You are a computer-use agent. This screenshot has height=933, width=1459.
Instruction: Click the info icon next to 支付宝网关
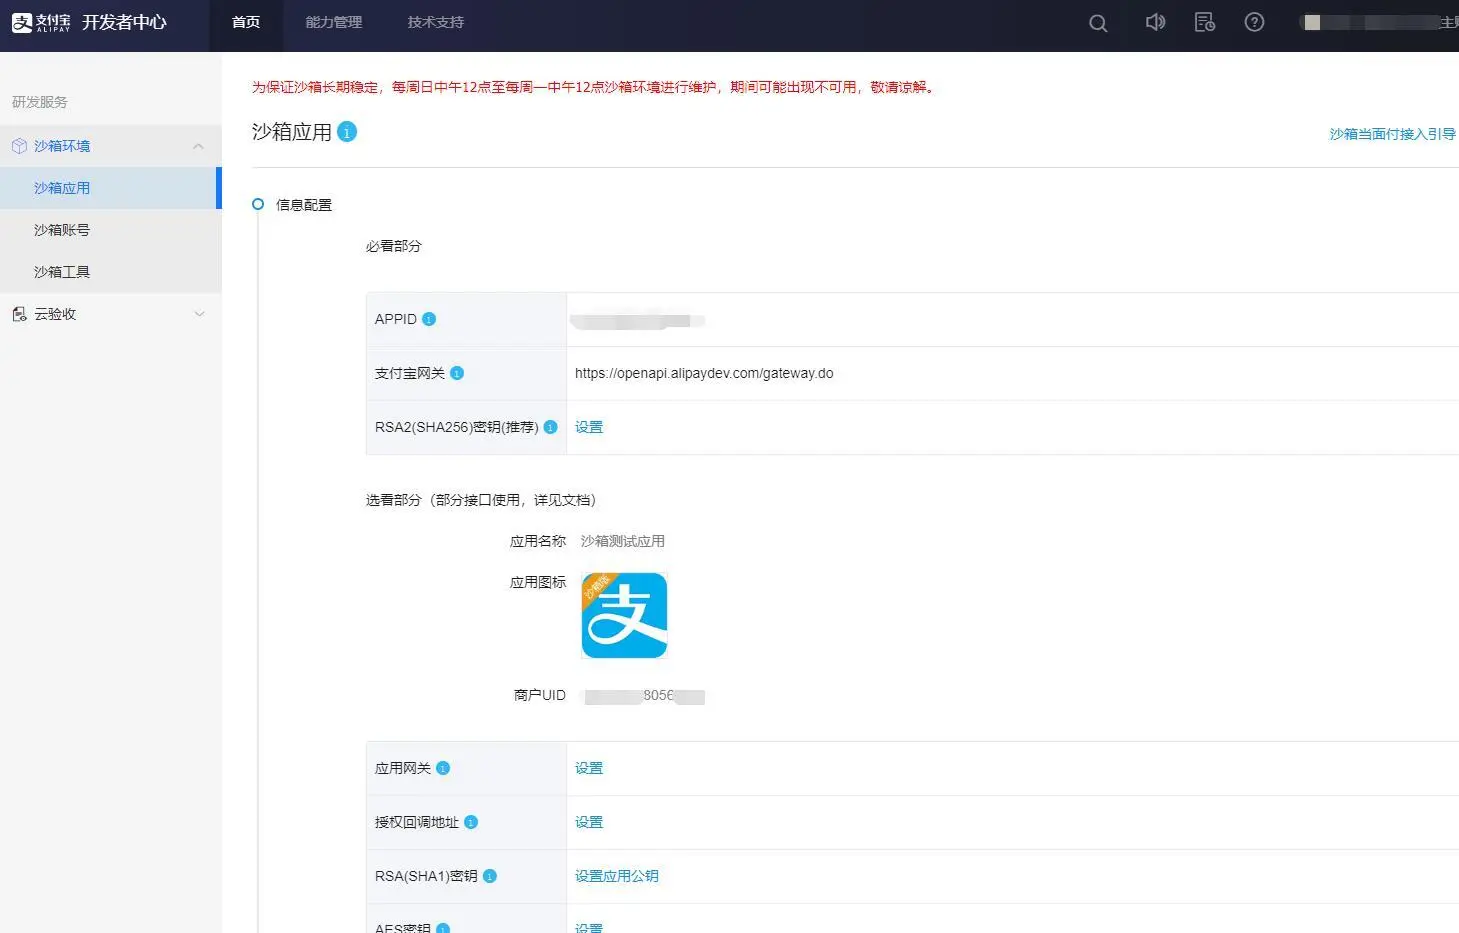[x=457, y=373]
